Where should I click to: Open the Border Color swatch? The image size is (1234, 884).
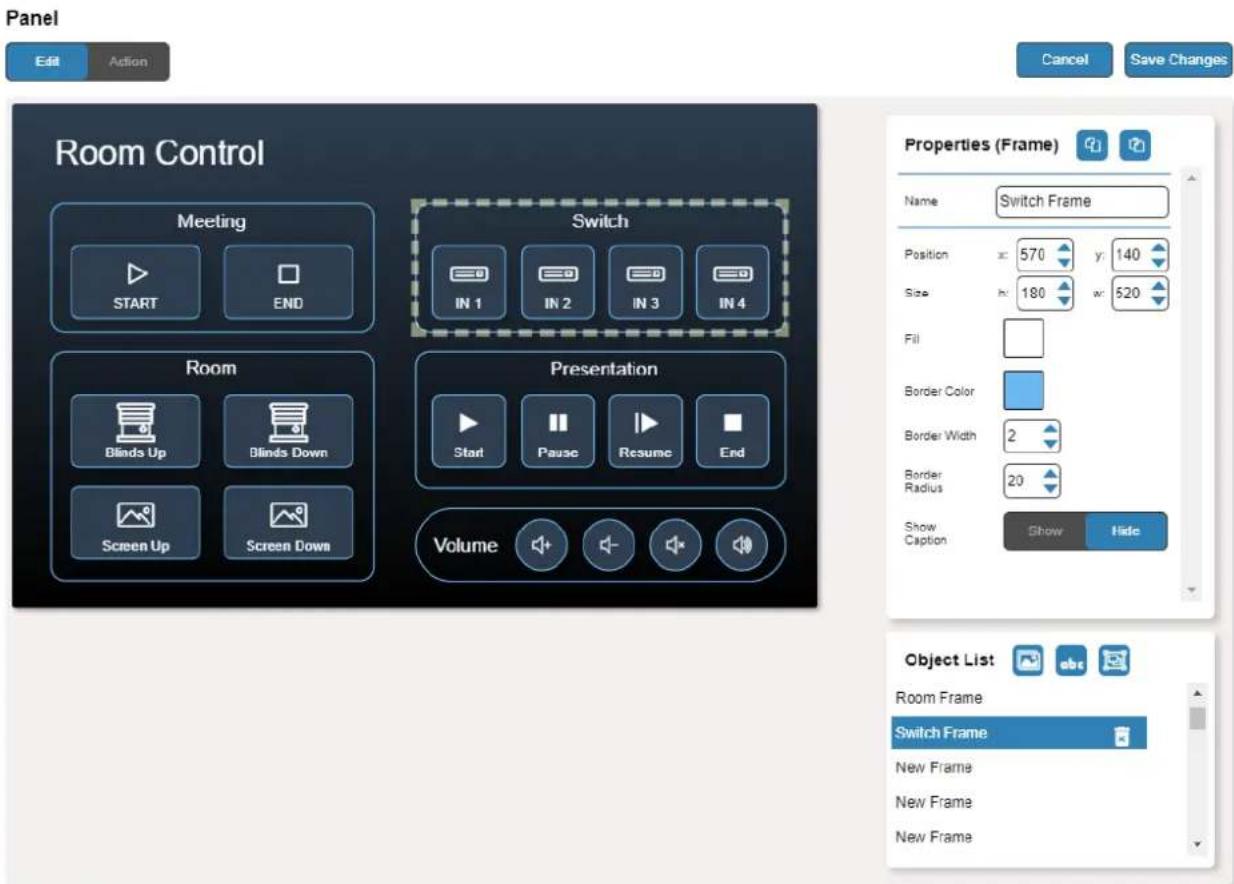[1023, 391]
